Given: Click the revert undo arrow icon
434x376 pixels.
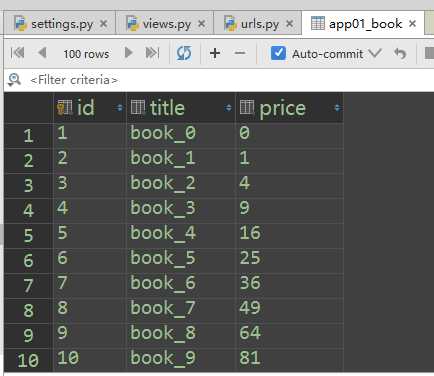Looking at the screenshot, I should [x=400, y=53].
